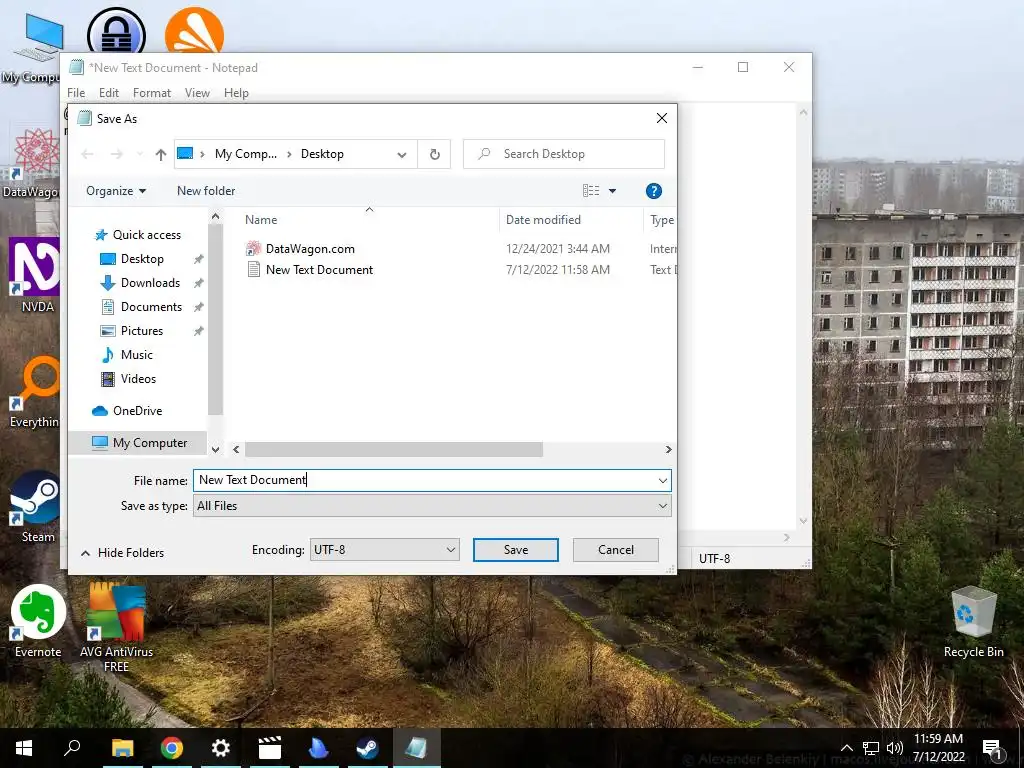The width and height of the screenshot is (1024, 768).
Task: Launch Chrome from the taskbar
Action: [171, 748]
